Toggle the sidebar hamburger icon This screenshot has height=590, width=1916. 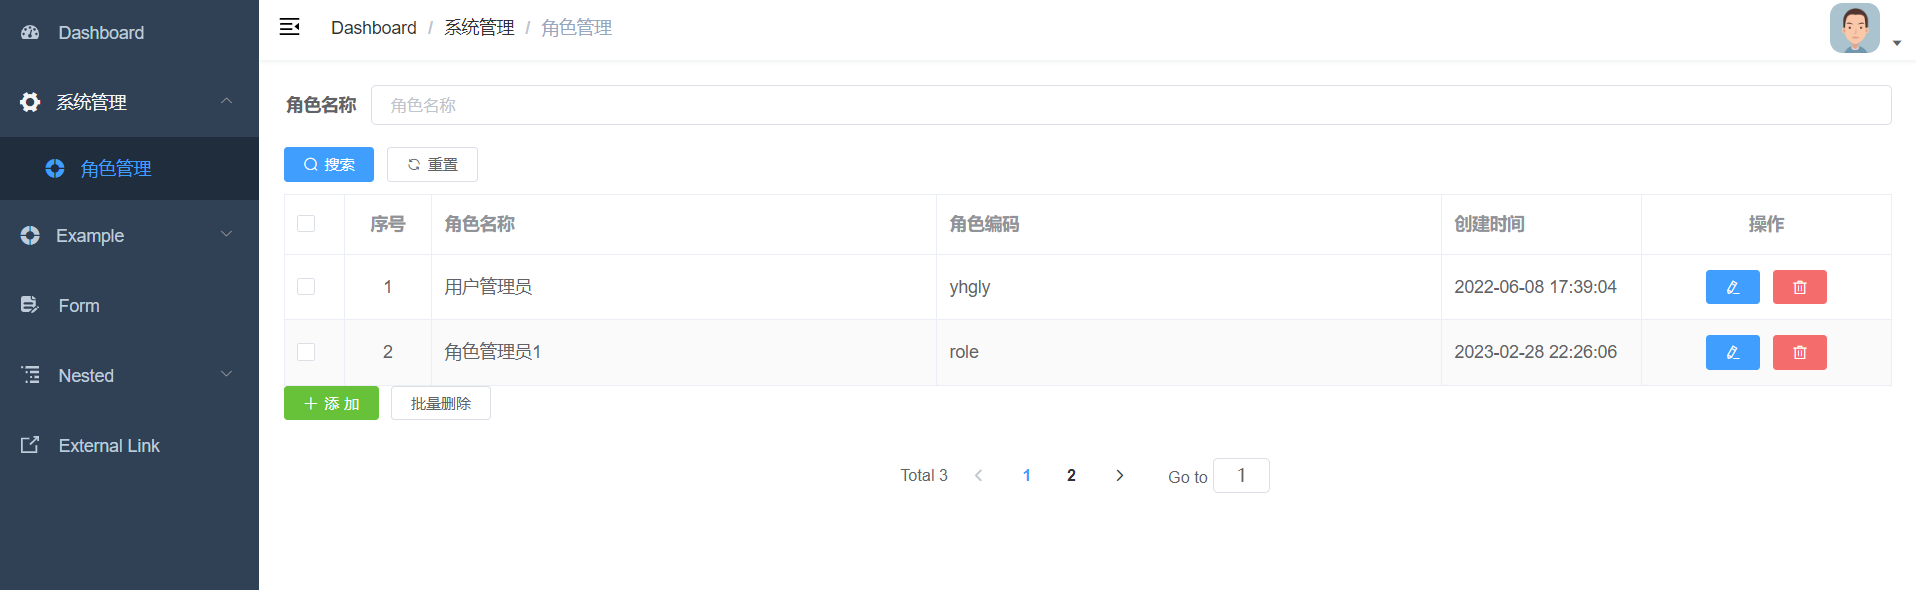290,27
